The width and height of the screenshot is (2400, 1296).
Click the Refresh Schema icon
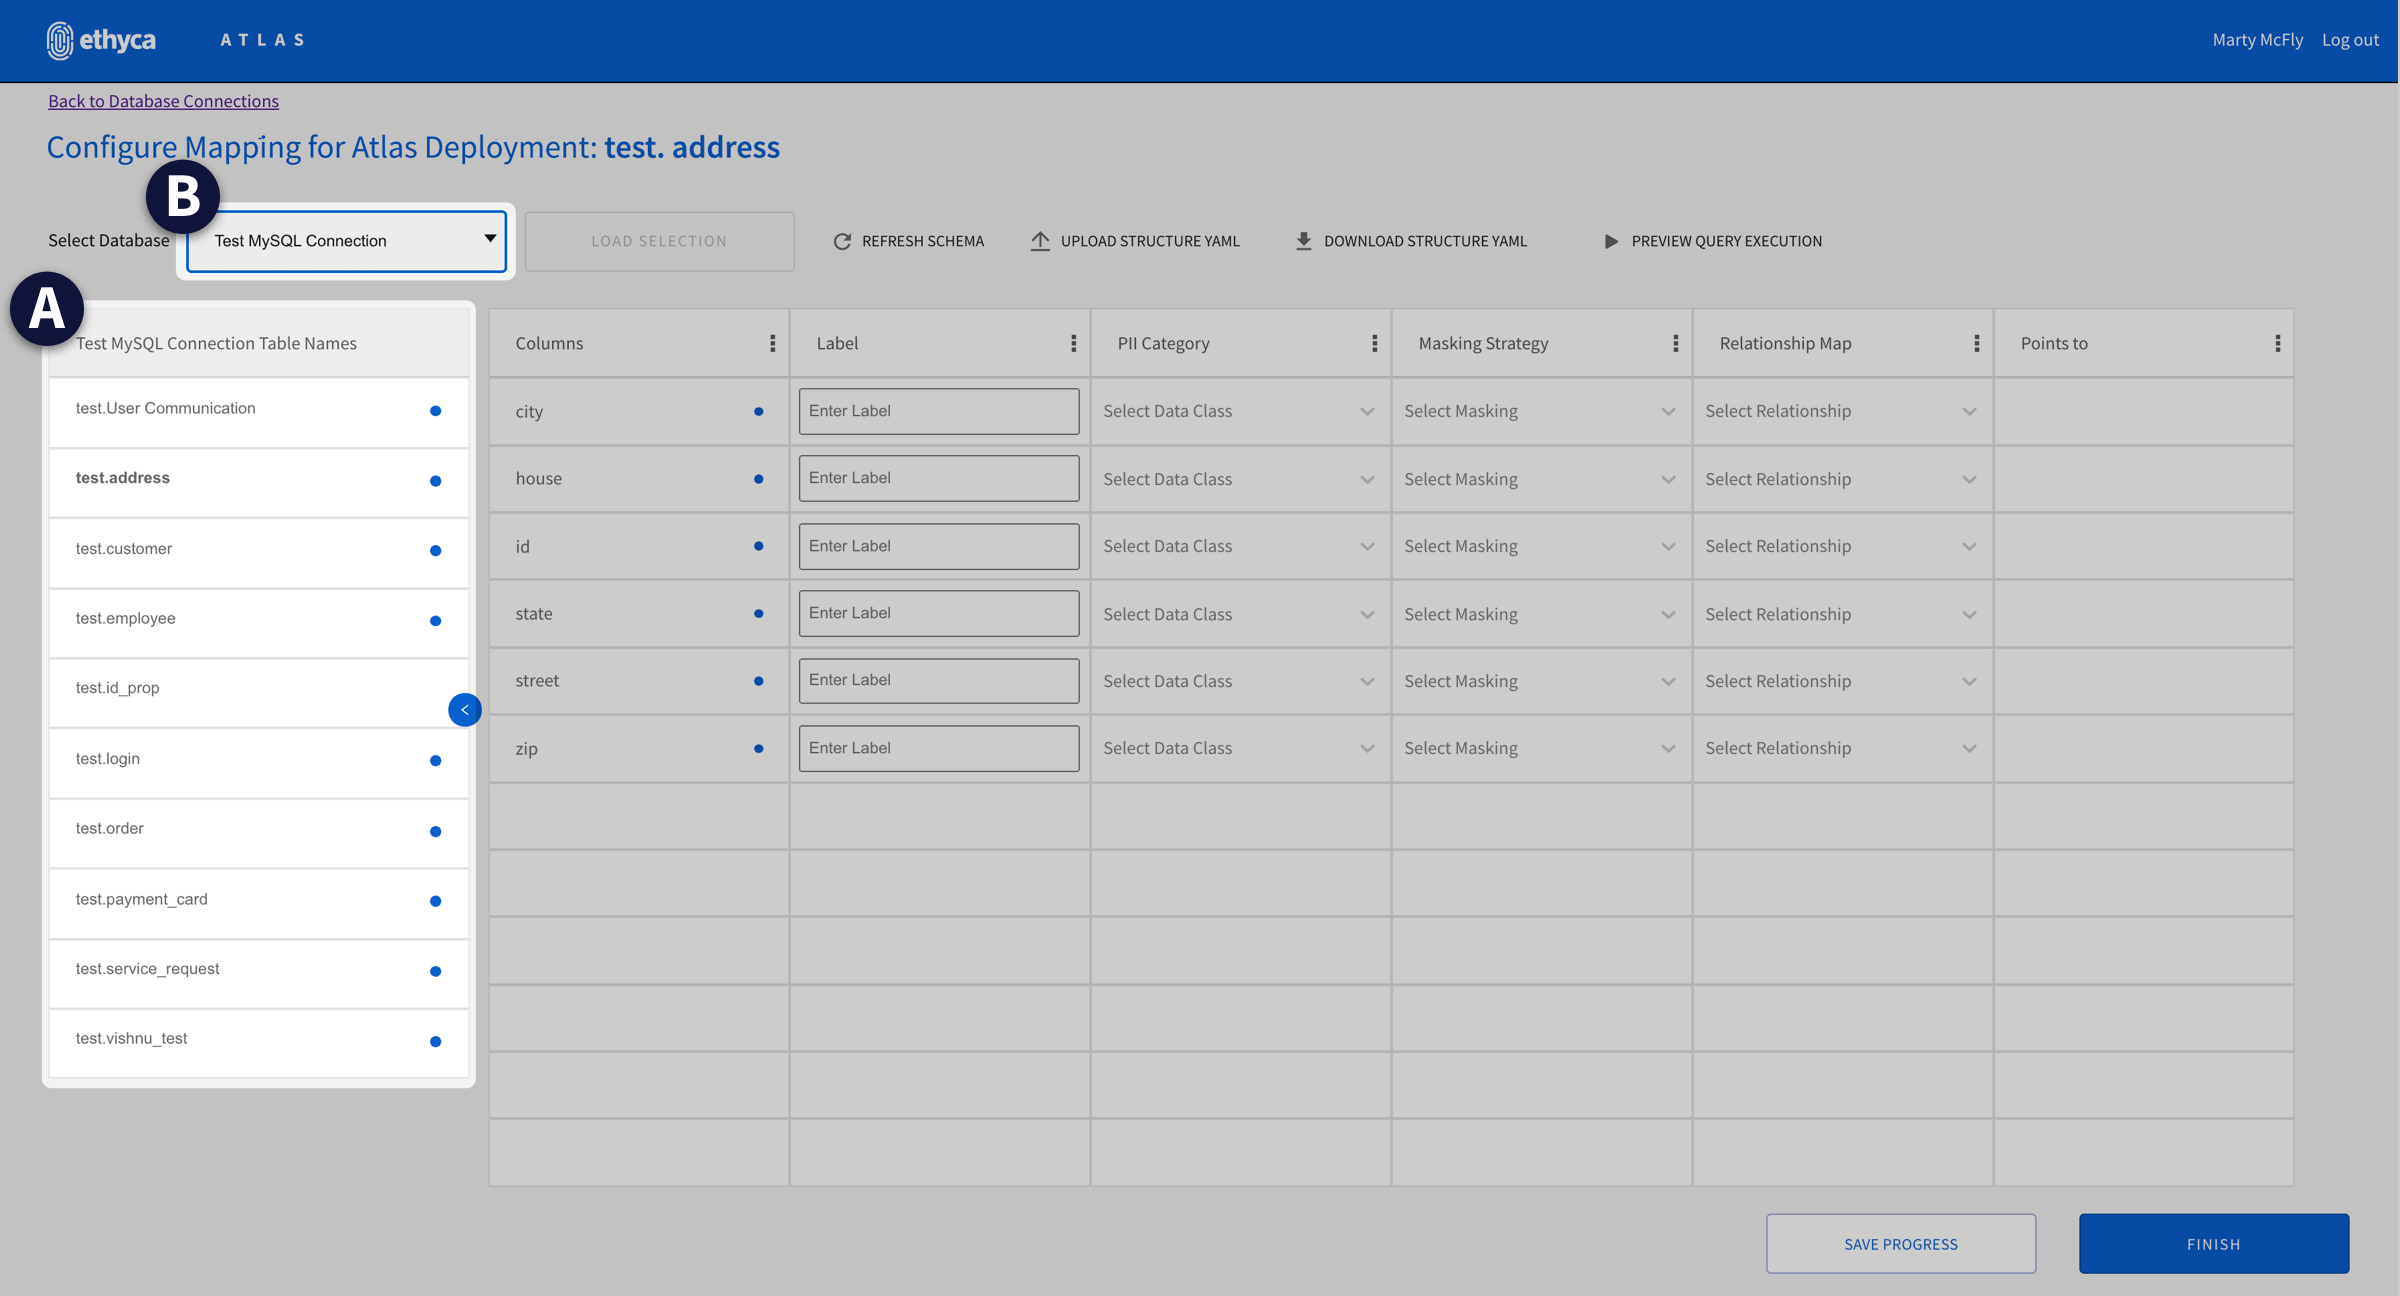tap(842, 241)
